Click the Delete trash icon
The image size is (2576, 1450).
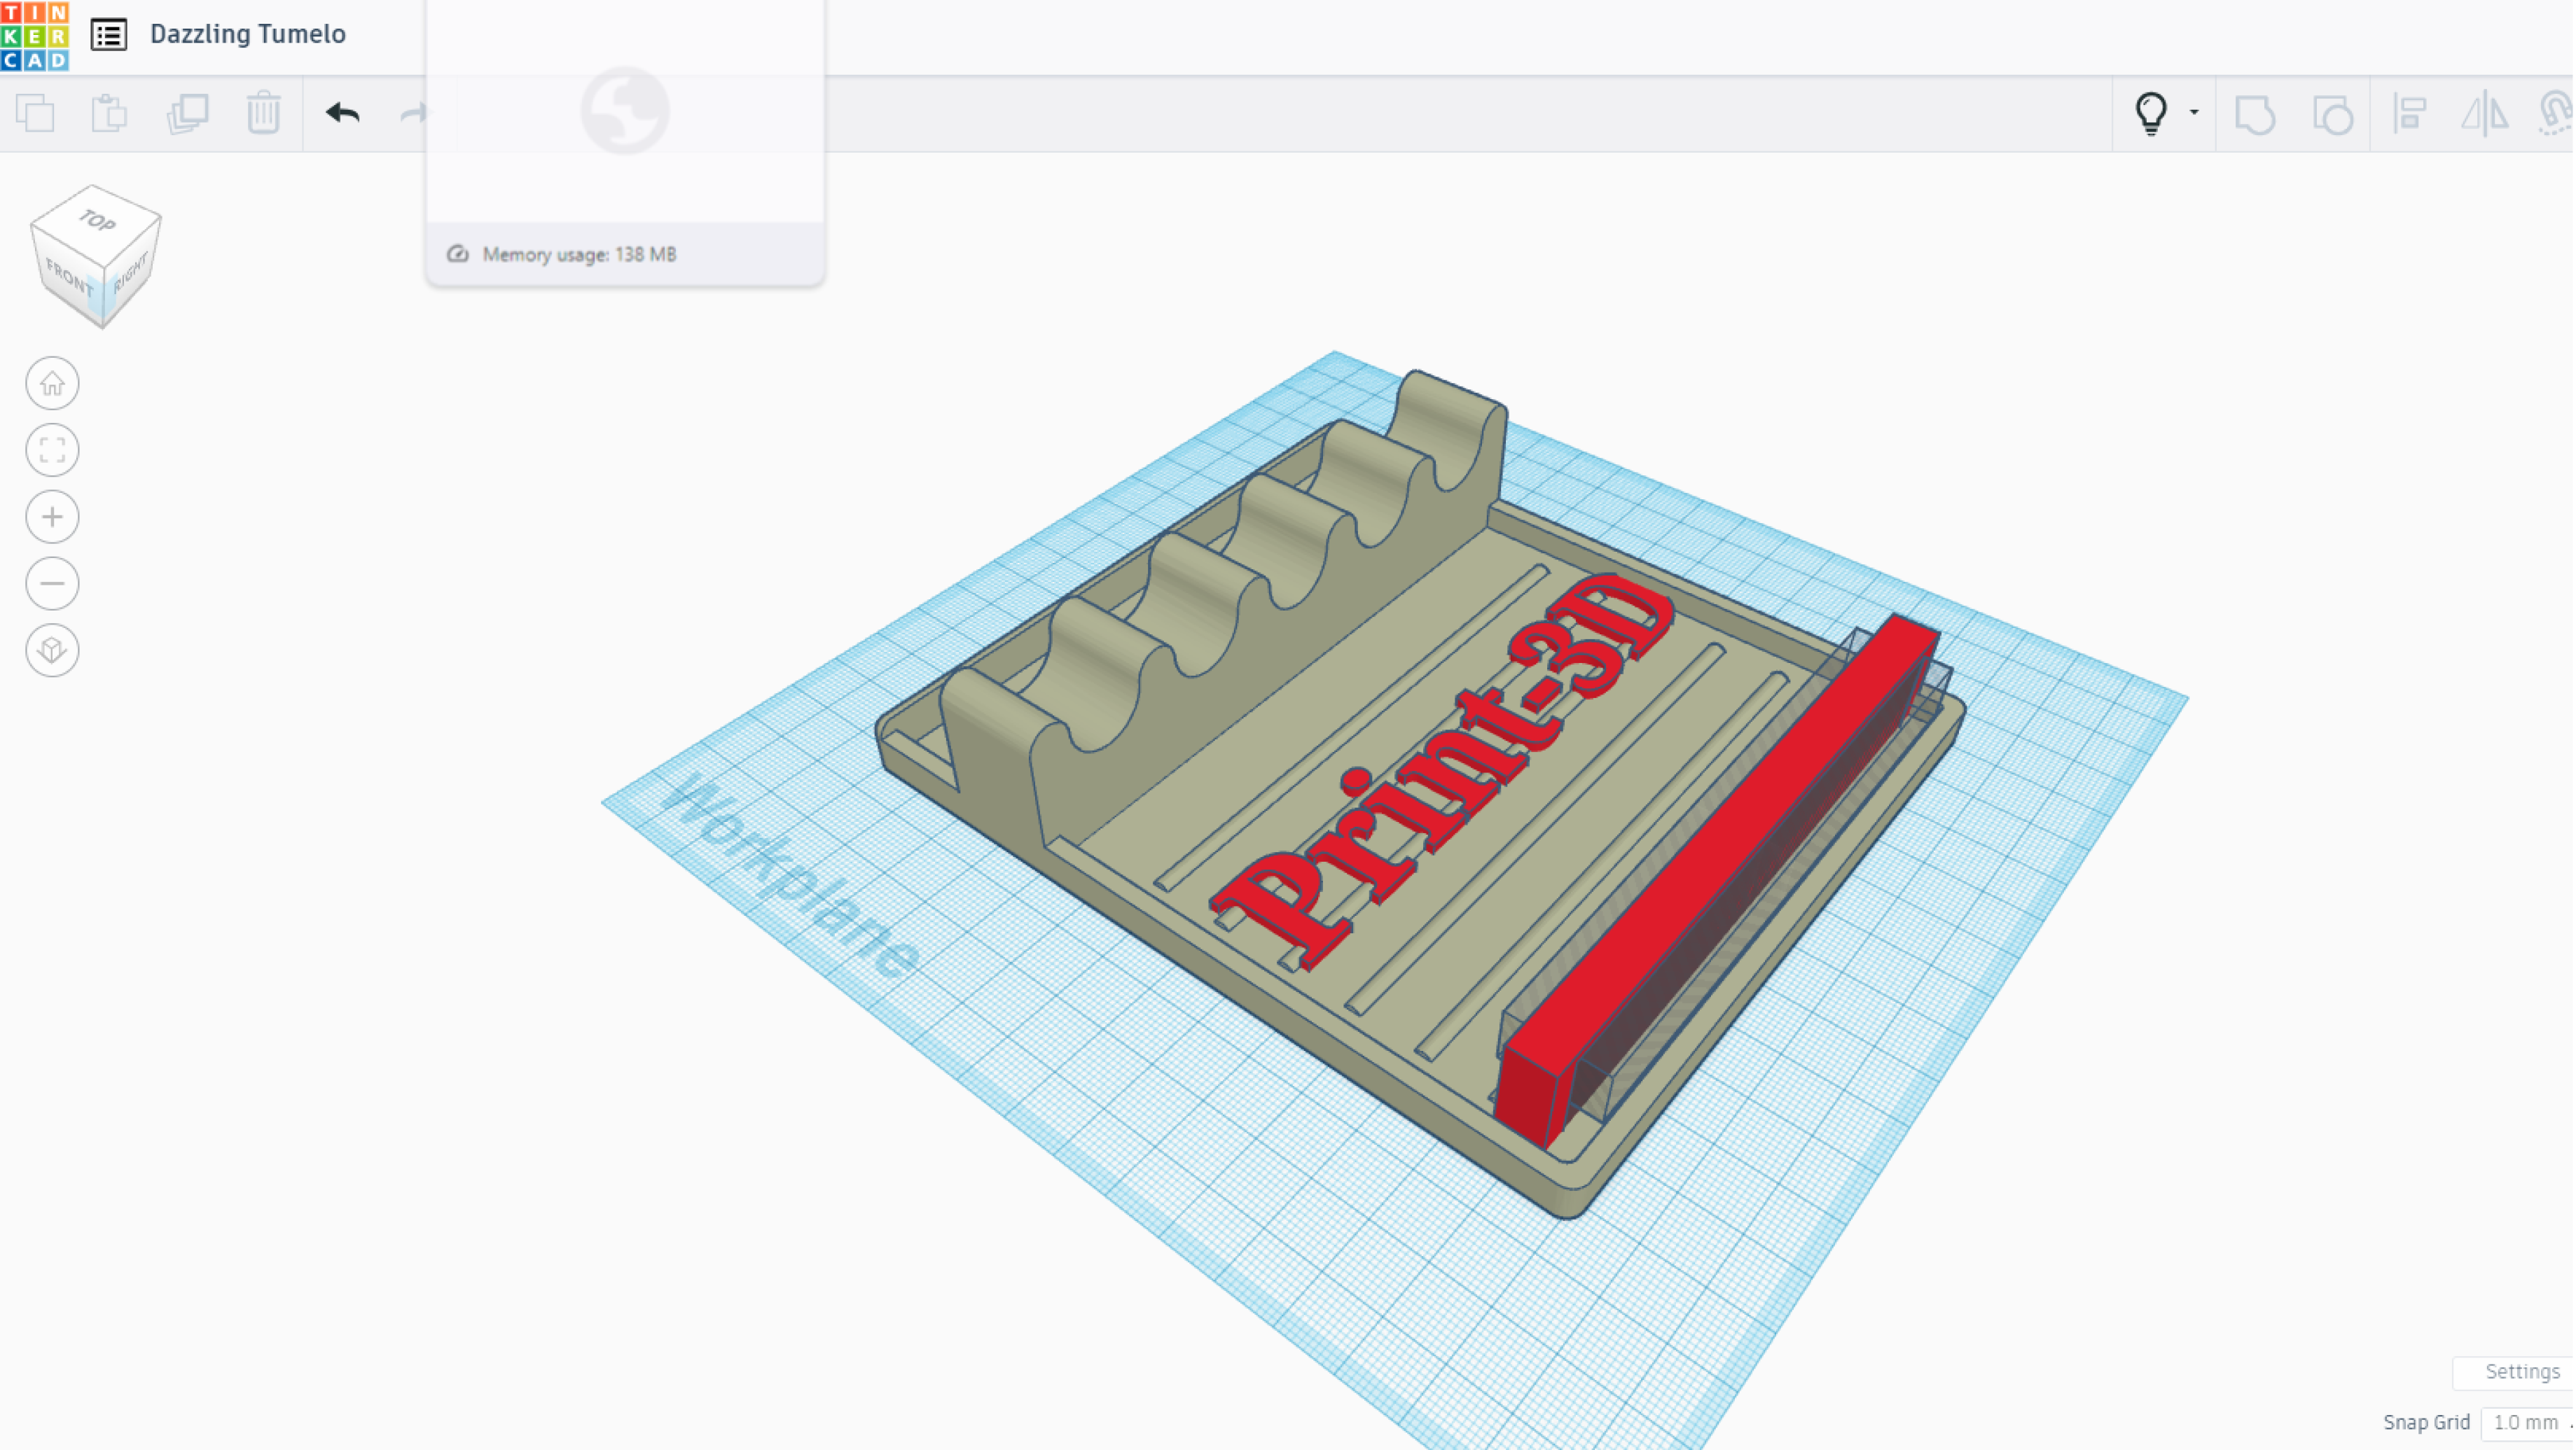tap(263, 113)
